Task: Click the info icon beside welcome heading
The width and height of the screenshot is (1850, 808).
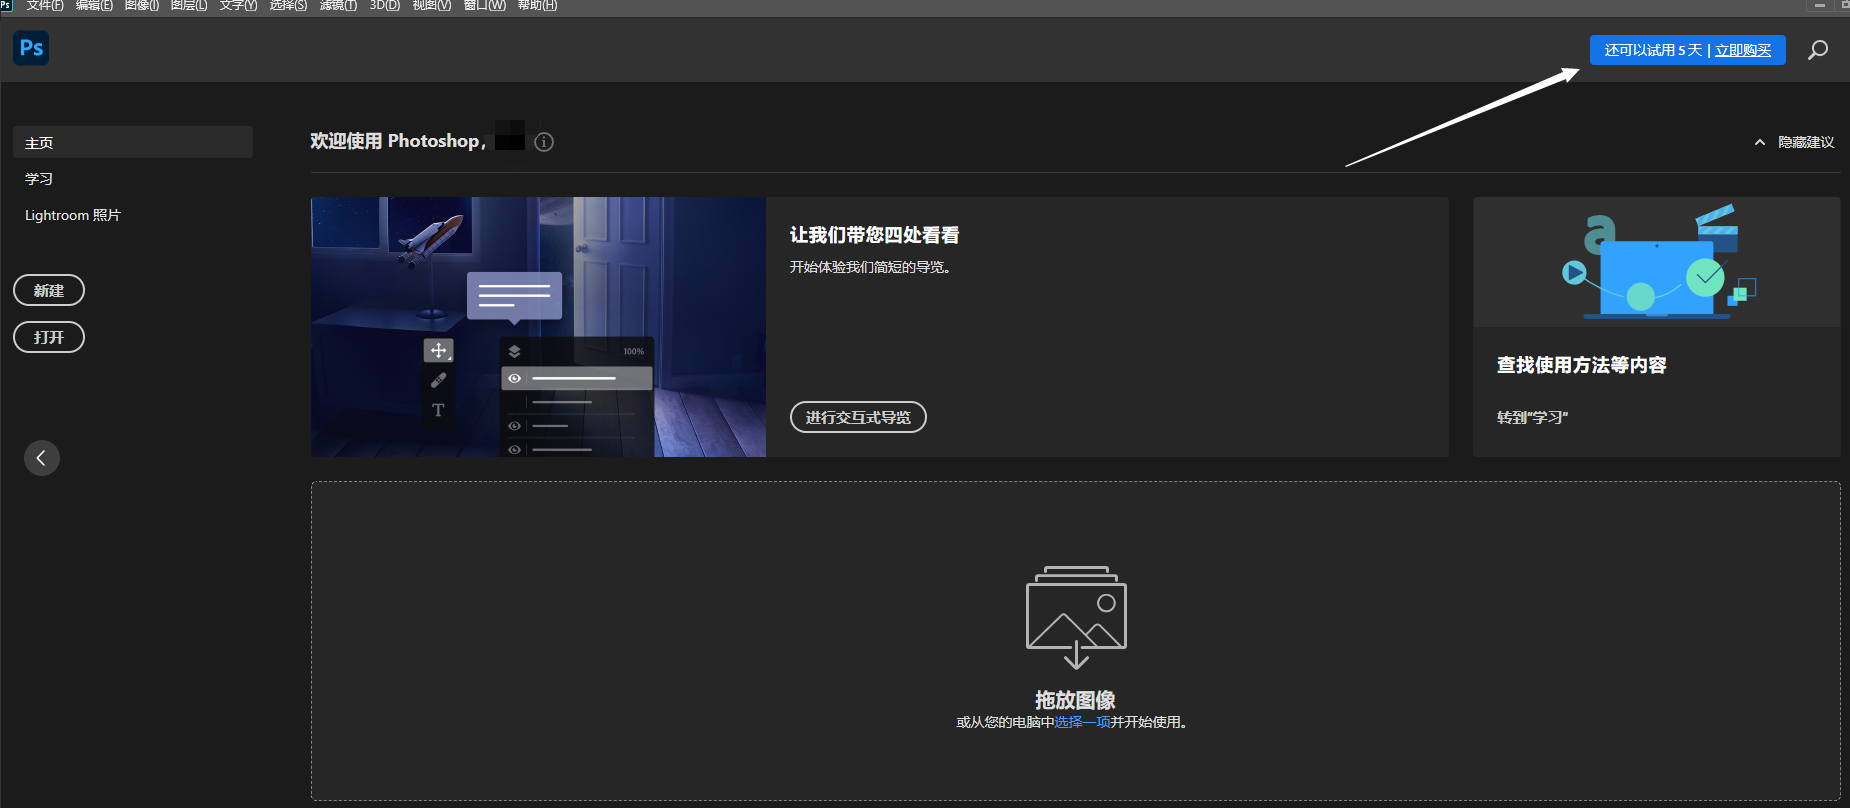Action: pyautogui.click(x=544, y=142)
